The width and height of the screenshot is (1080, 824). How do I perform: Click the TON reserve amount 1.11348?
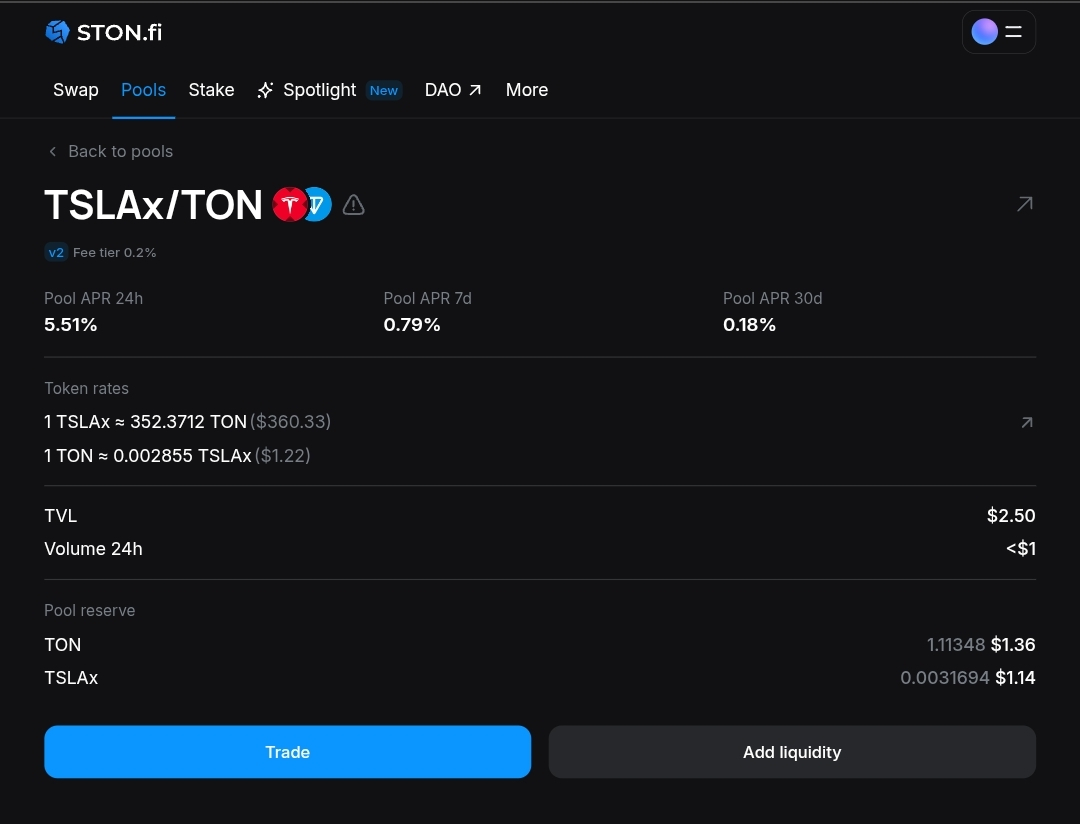(956, 644)
